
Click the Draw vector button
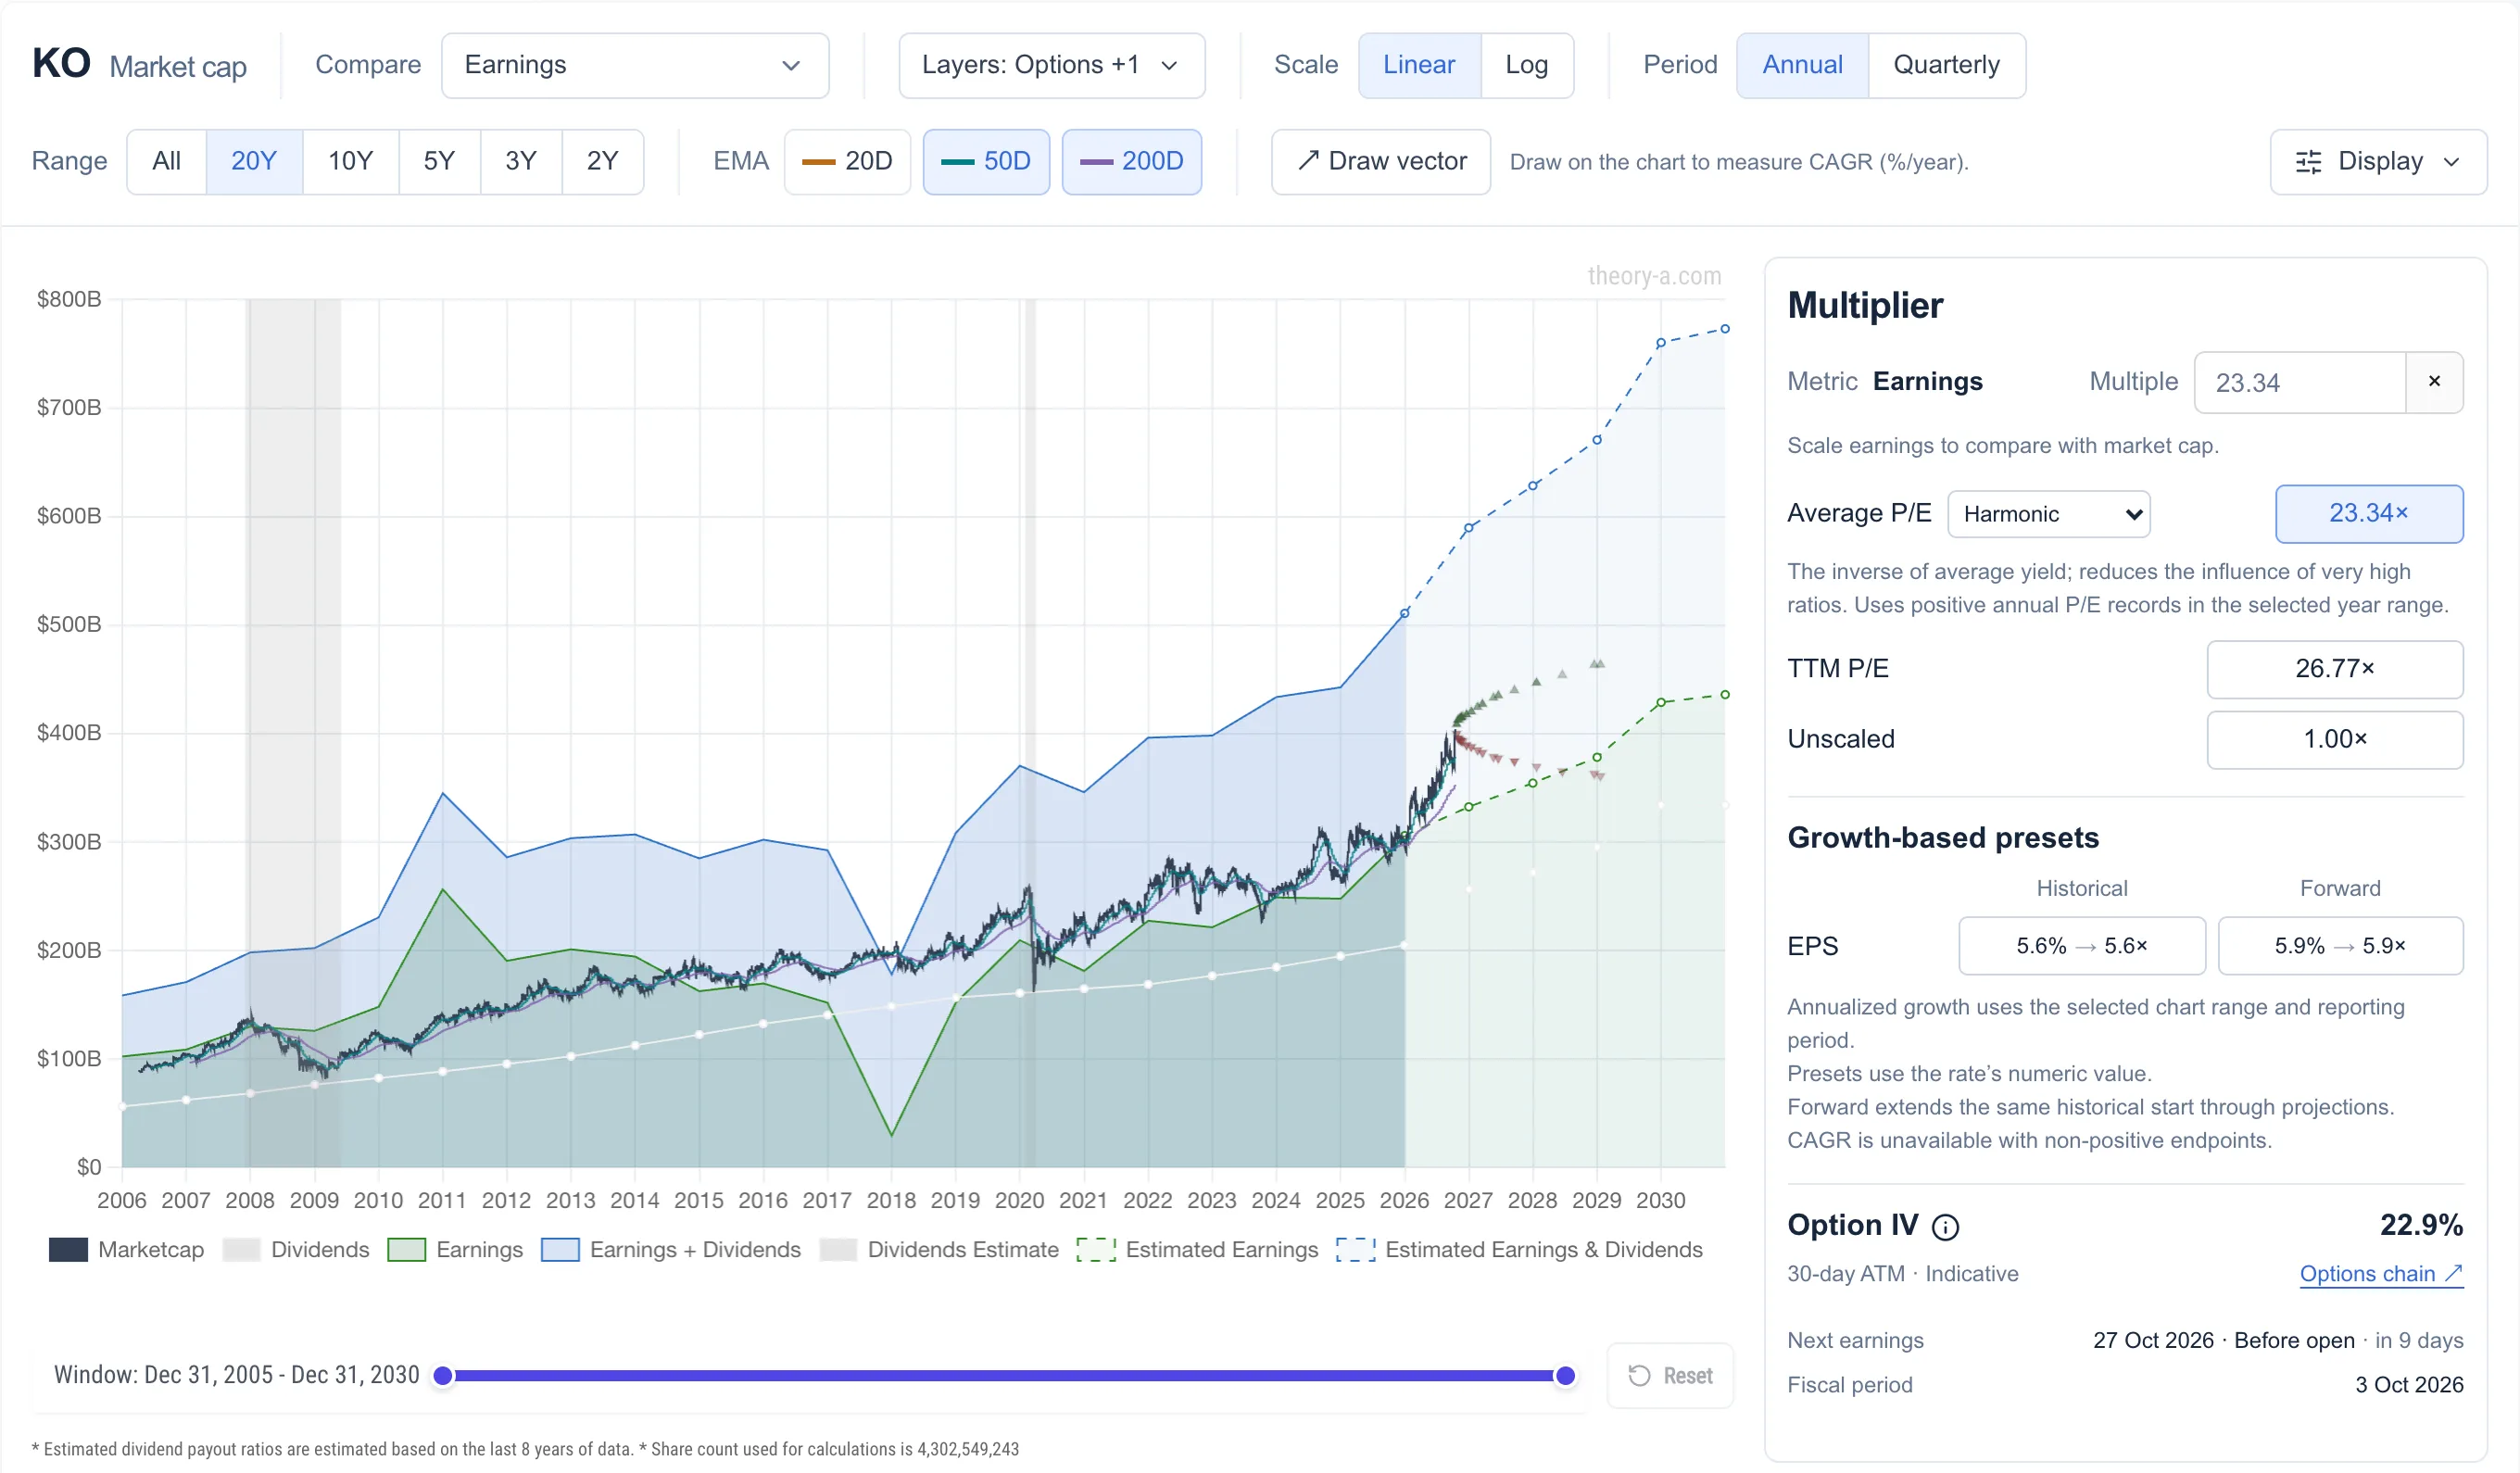[x=1381, y=162]
